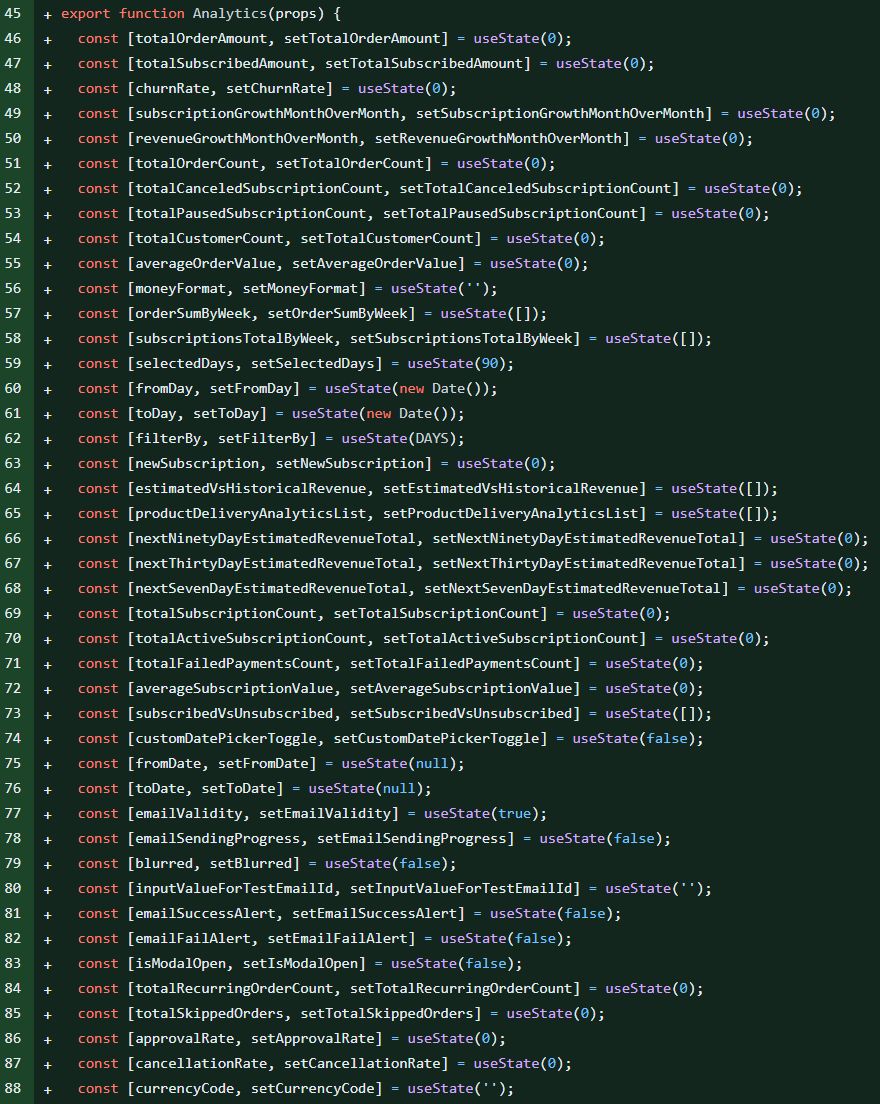Click 'nextSevenDayEstimatedRevenueTotal' on line 68
Screen dimensions: 880x1104
click(271, 589)
